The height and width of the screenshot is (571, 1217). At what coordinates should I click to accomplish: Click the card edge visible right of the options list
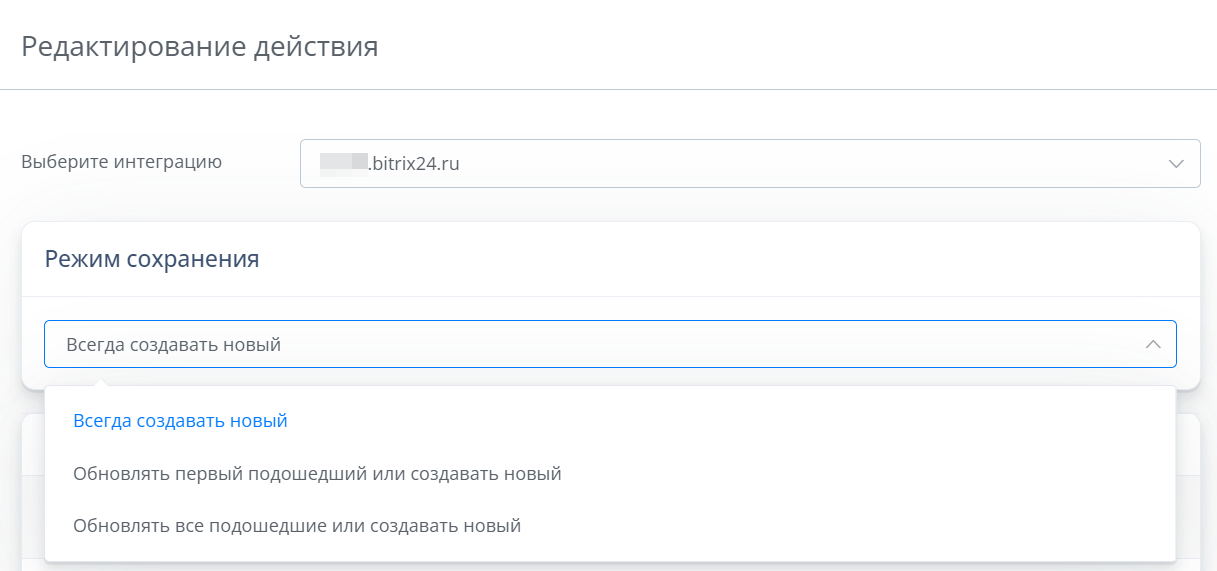[1188, 480]
